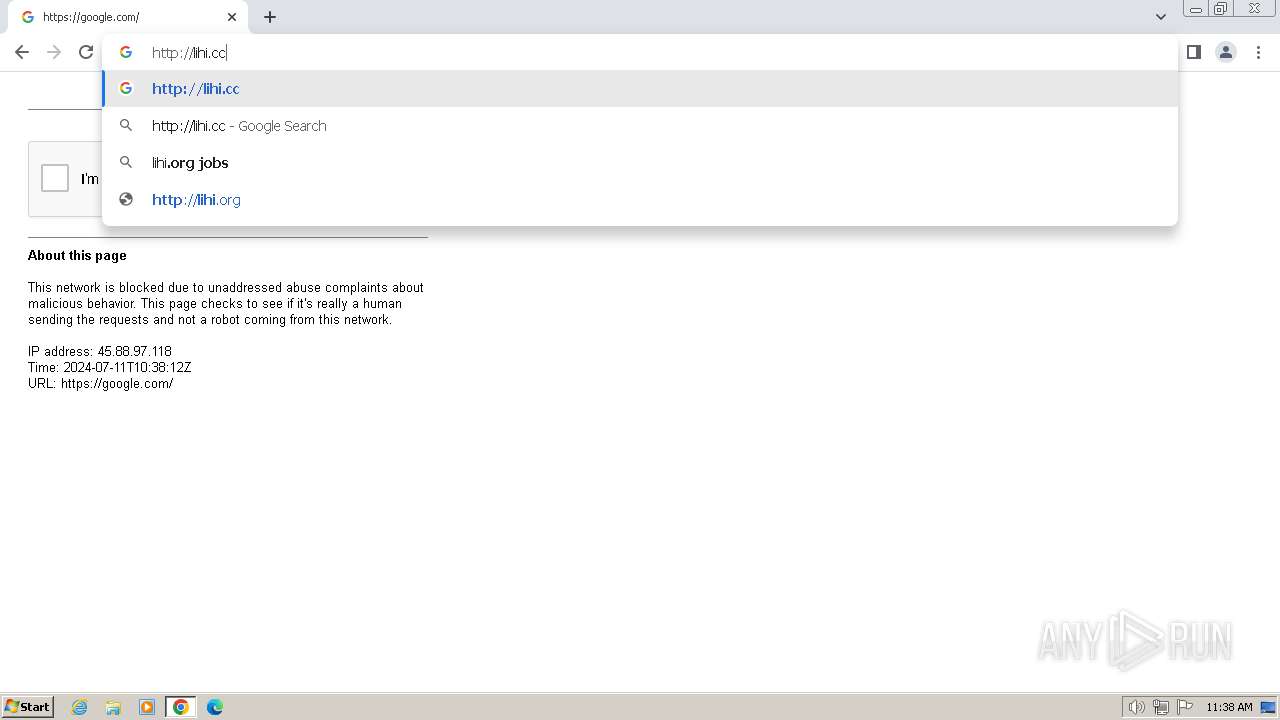
Task: Click the address bar containing http://lihi.cc
Action: (x=640, y=52)
